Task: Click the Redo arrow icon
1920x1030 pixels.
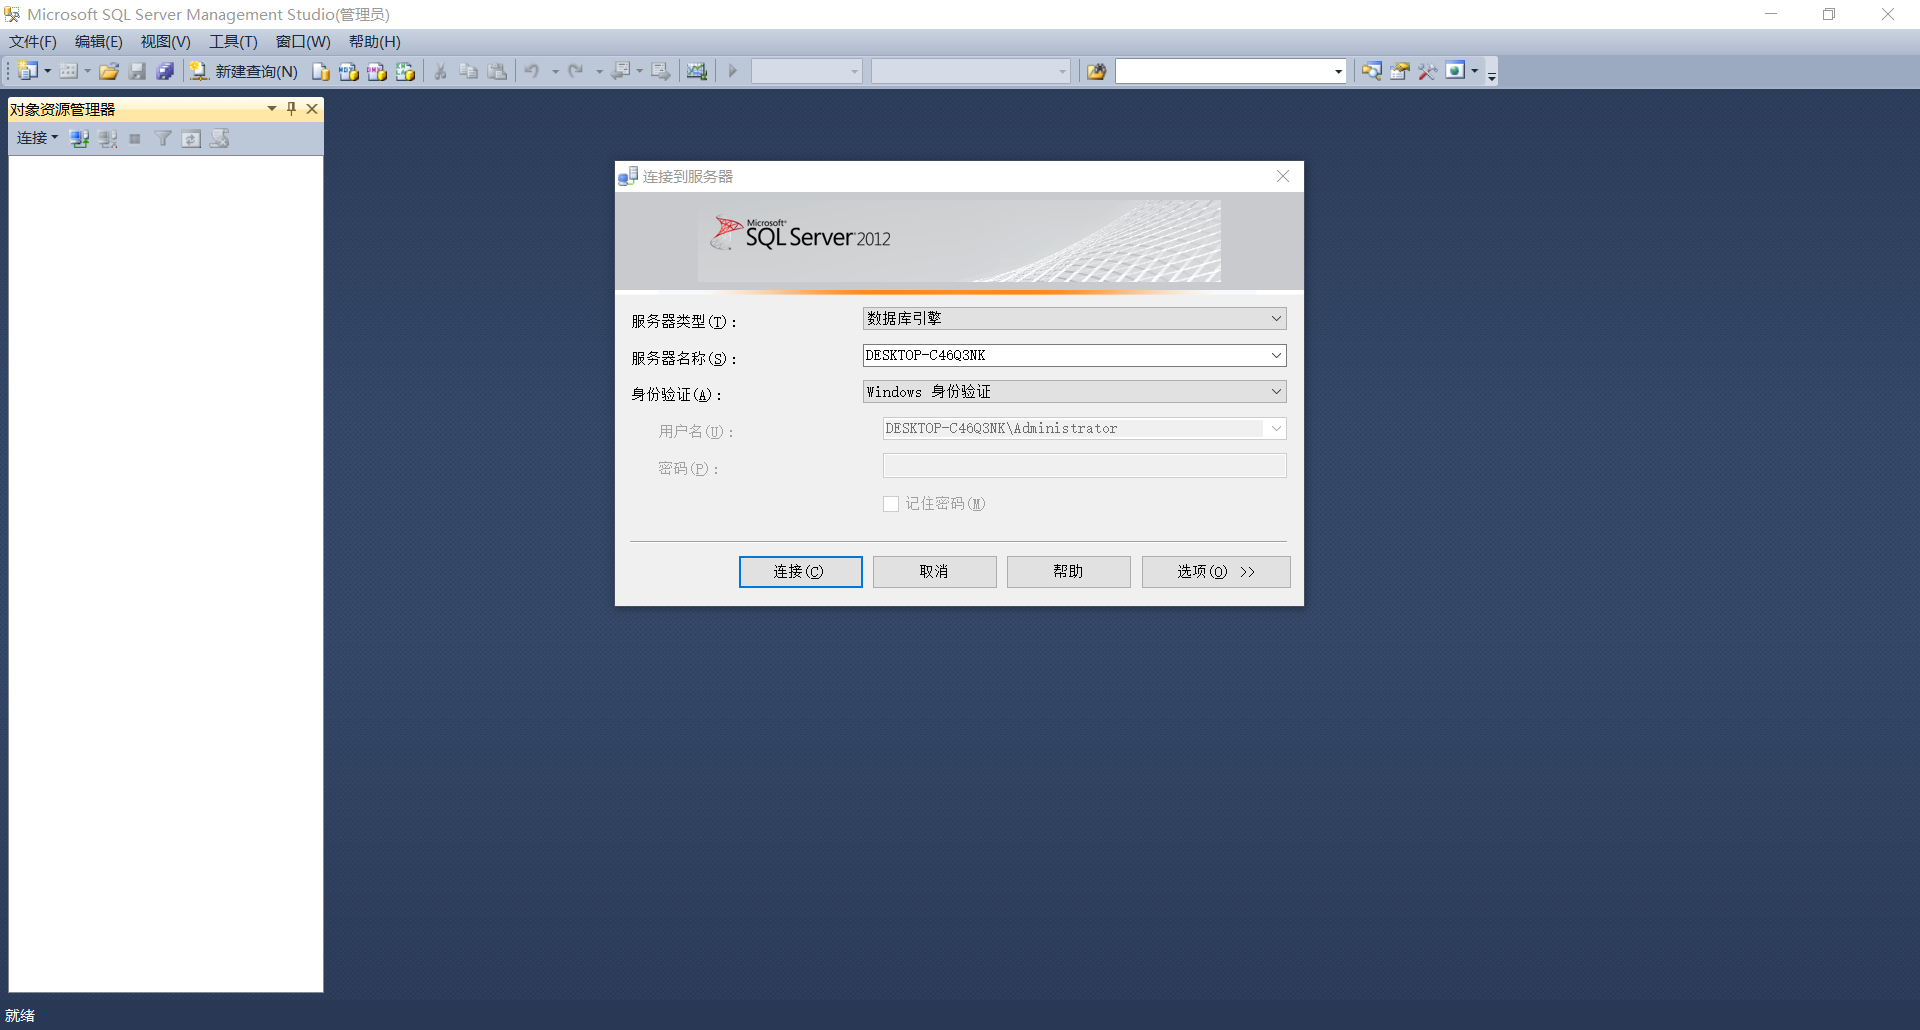Action: click(576, 71)
